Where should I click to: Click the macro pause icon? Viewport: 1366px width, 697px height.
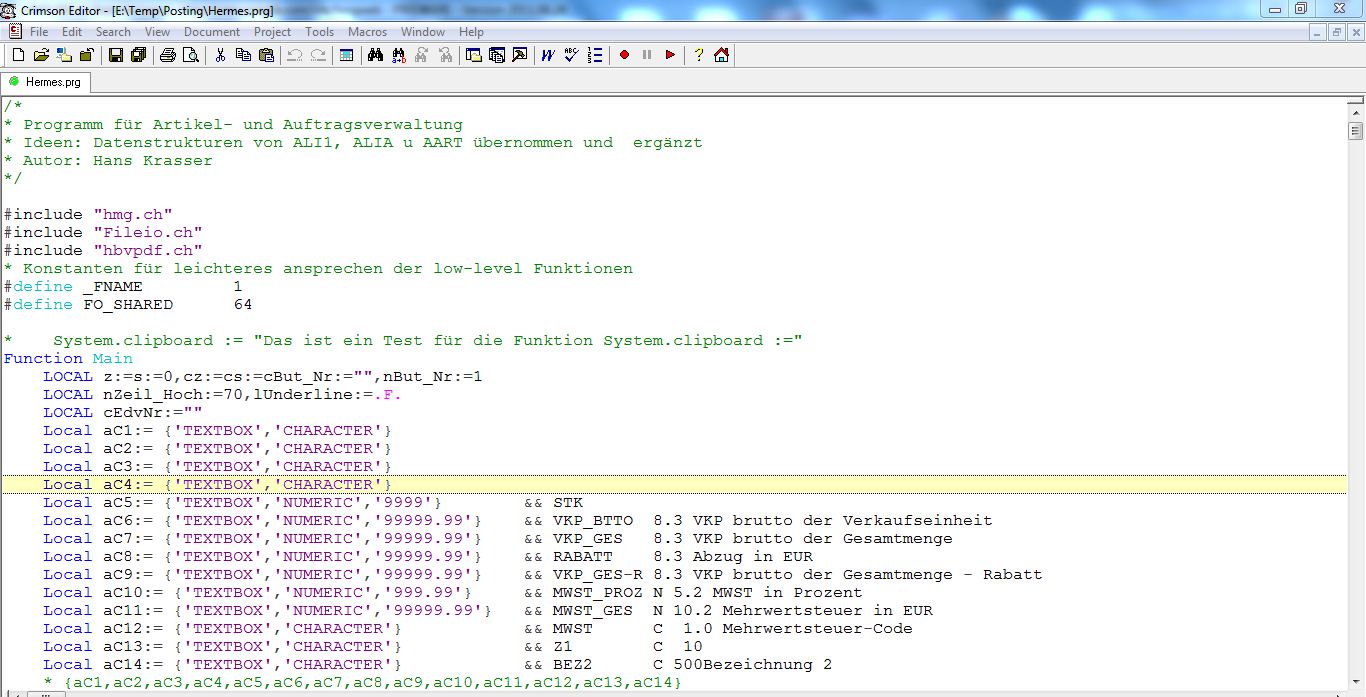[x=647, y=55]
